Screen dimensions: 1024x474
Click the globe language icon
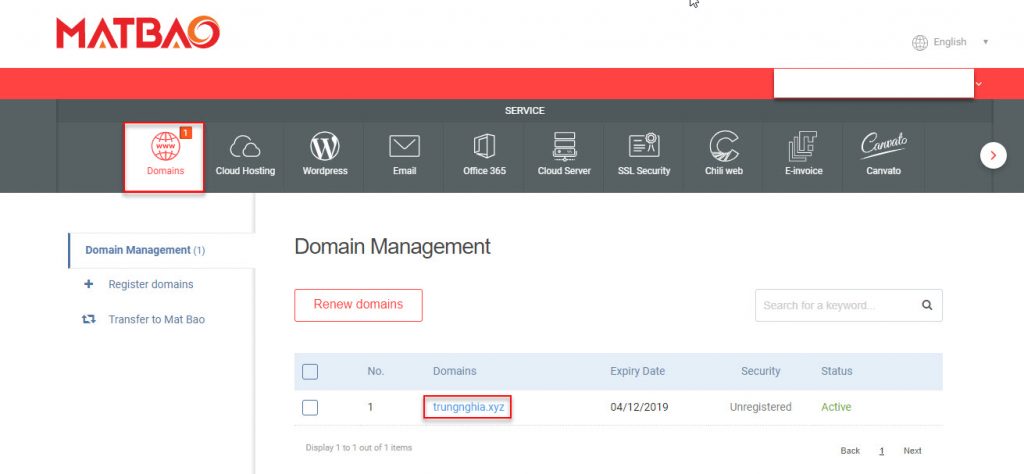click(x=920, y=42)
